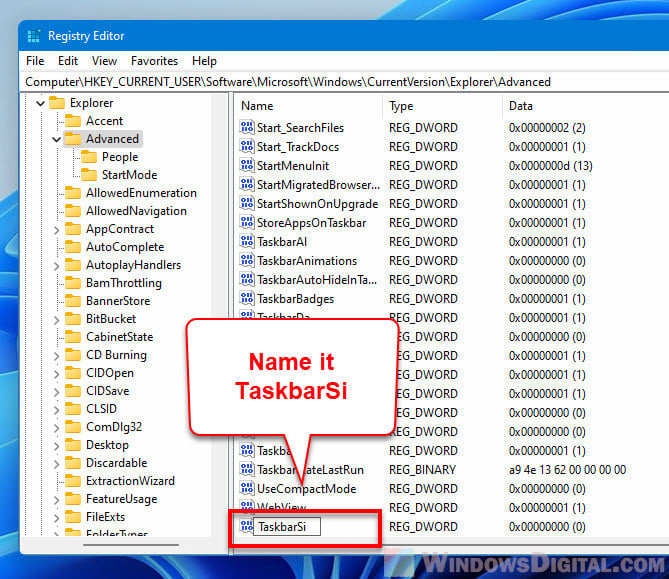669x579 pixels.
Task: Click the Registry Editor app icon in title bar
Action: coord(33,36)
